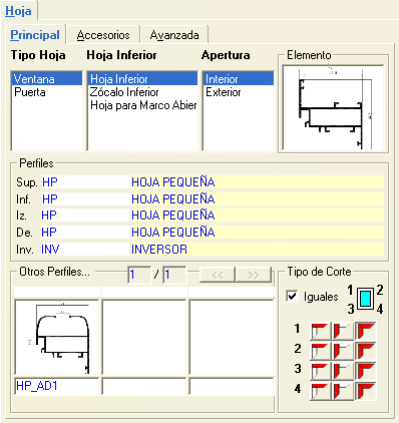Click the next page >> button
399x423 pixels.
pyautogui.click(x=253, y=275)
